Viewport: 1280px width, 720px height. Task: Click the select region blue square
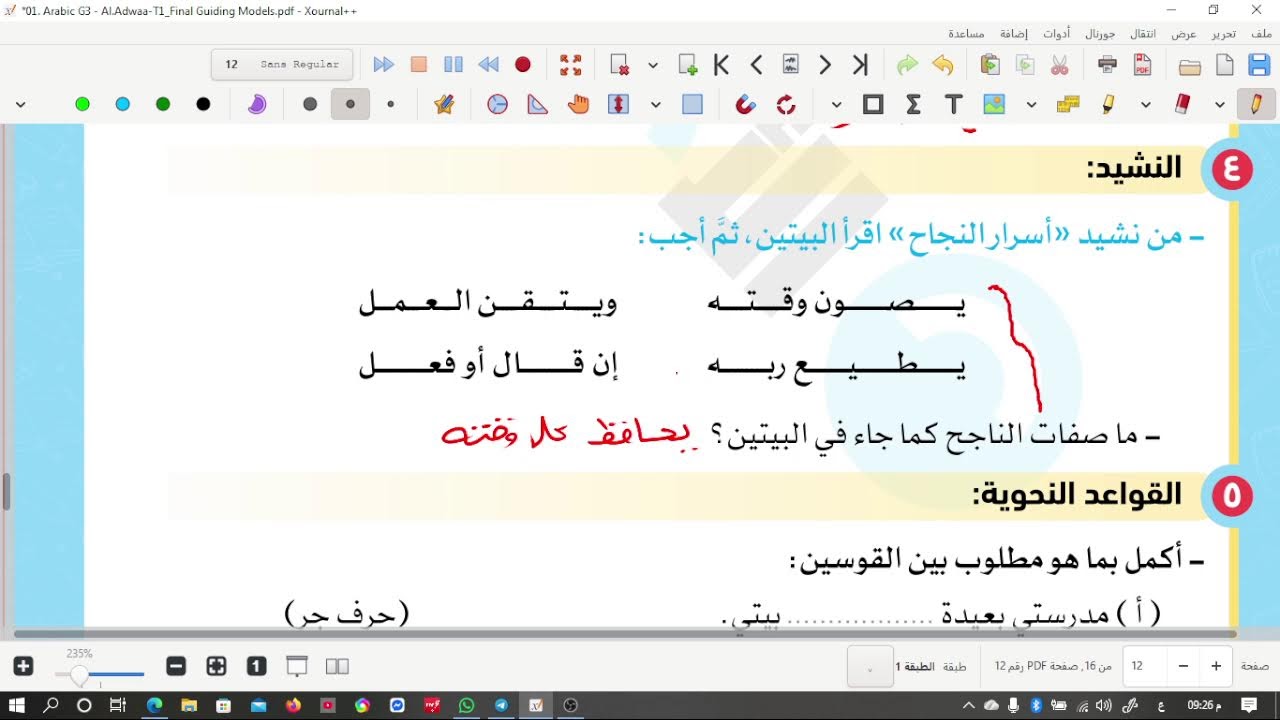692,104
